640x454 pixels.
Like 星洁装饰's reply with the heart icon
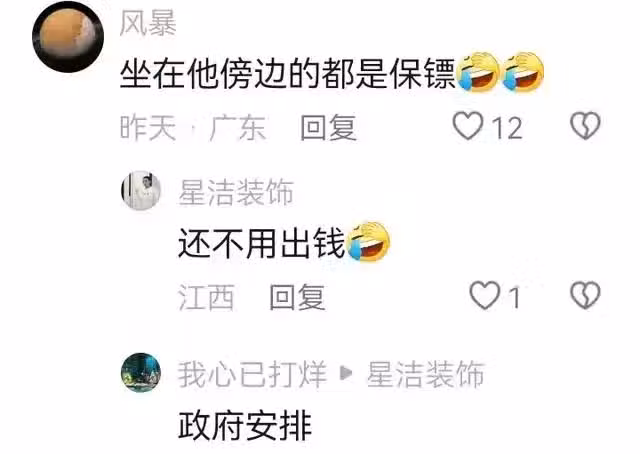485,295
